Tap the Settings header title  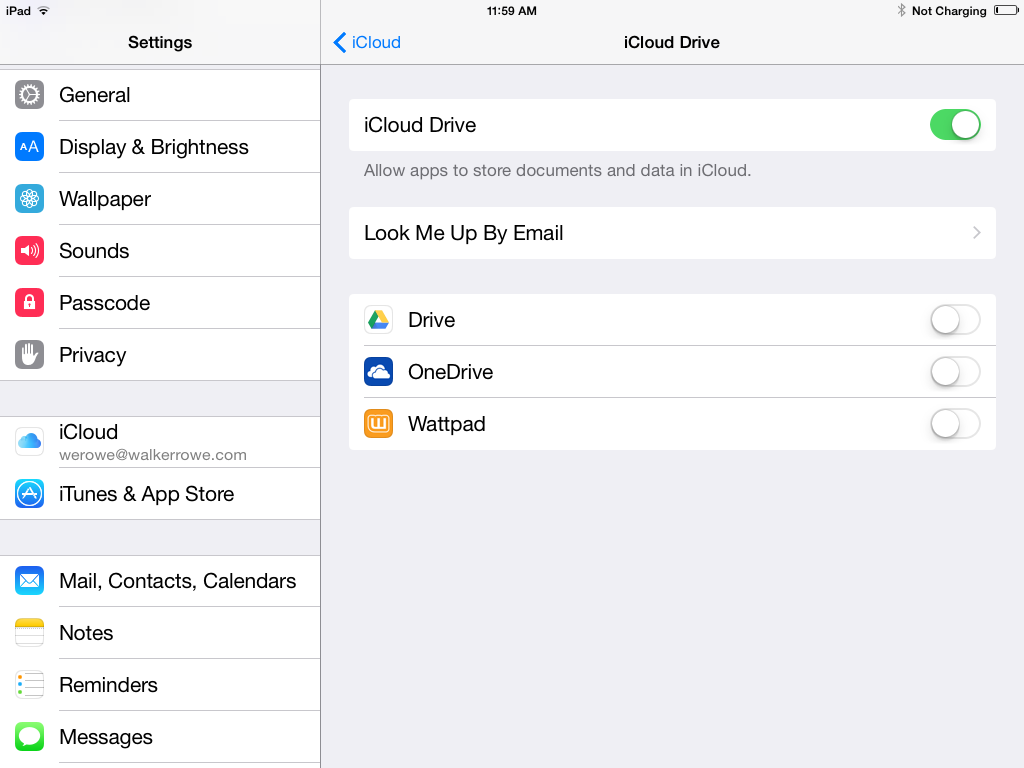[160, 42]
